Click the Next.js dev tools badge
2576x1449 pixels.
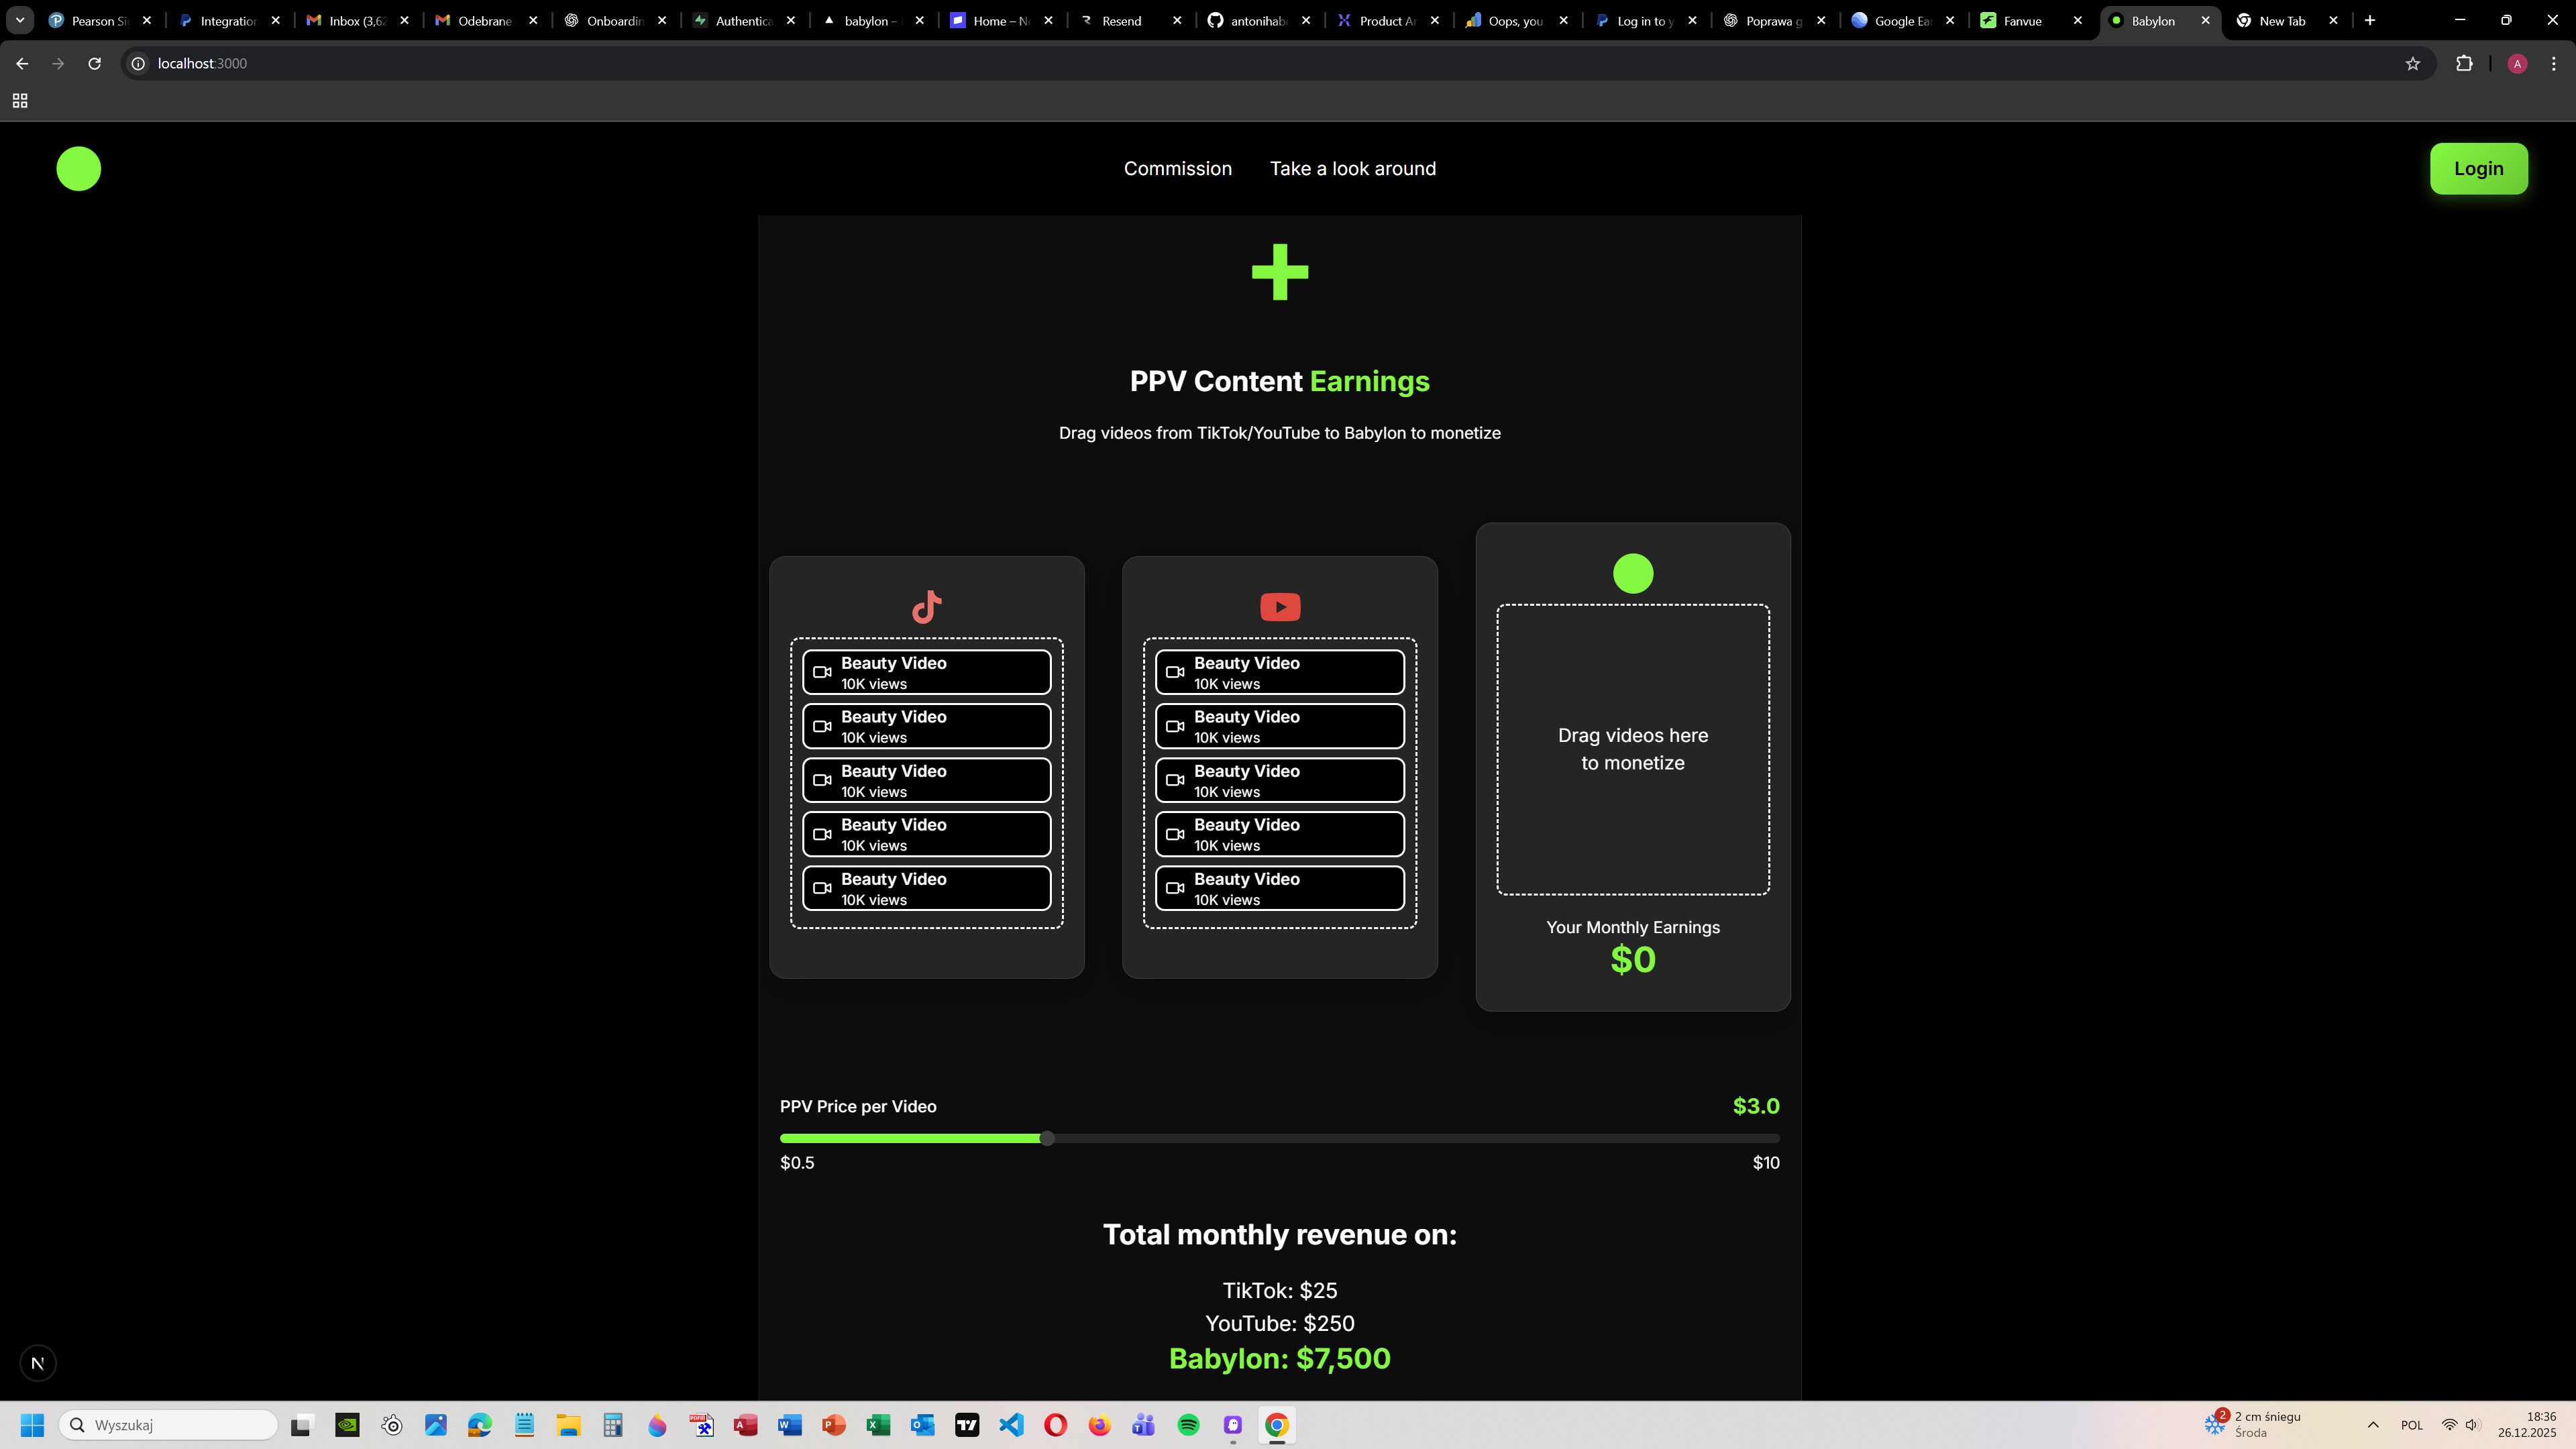[38, 1363]
